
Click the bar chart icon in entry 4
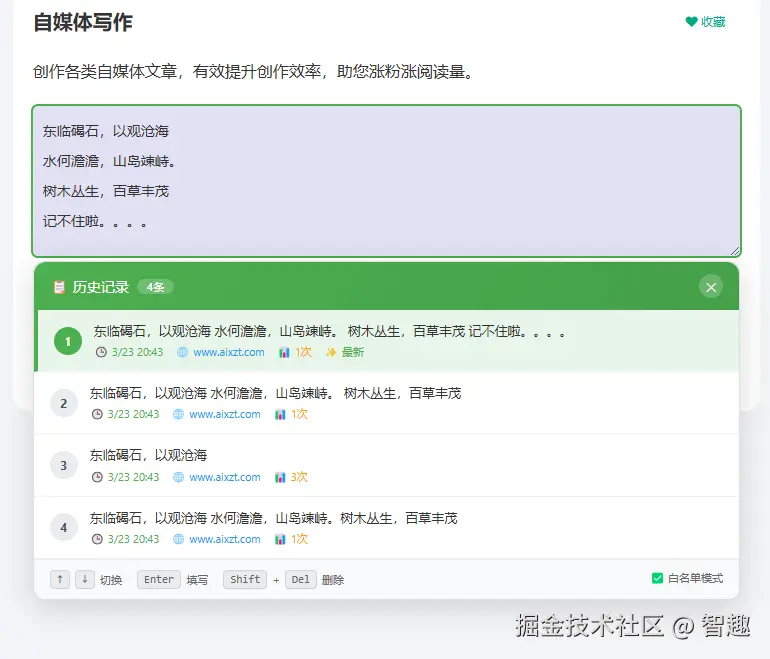coord(280,539)
